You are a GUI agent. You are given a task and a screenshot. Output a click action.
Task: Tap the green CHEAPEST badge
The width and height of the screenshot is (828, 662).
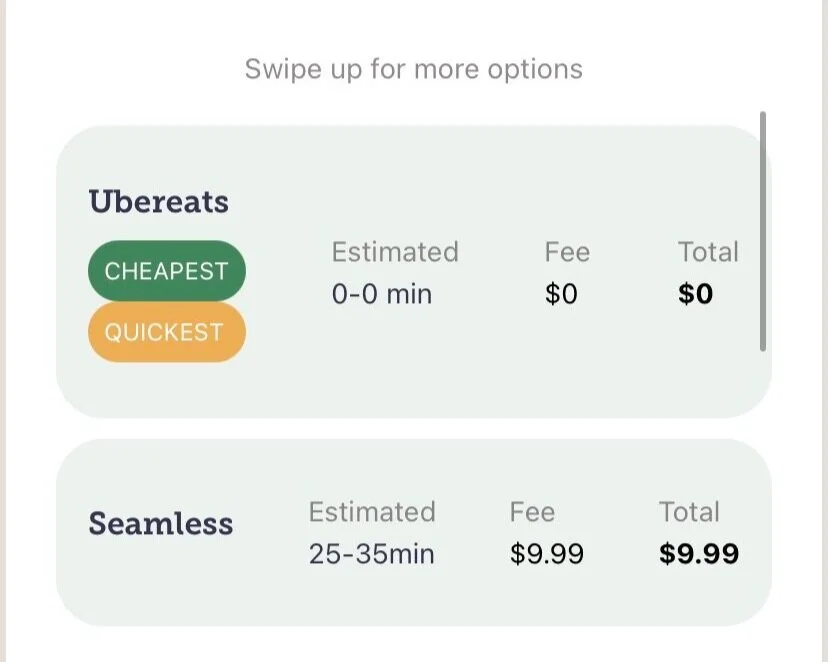166,271
